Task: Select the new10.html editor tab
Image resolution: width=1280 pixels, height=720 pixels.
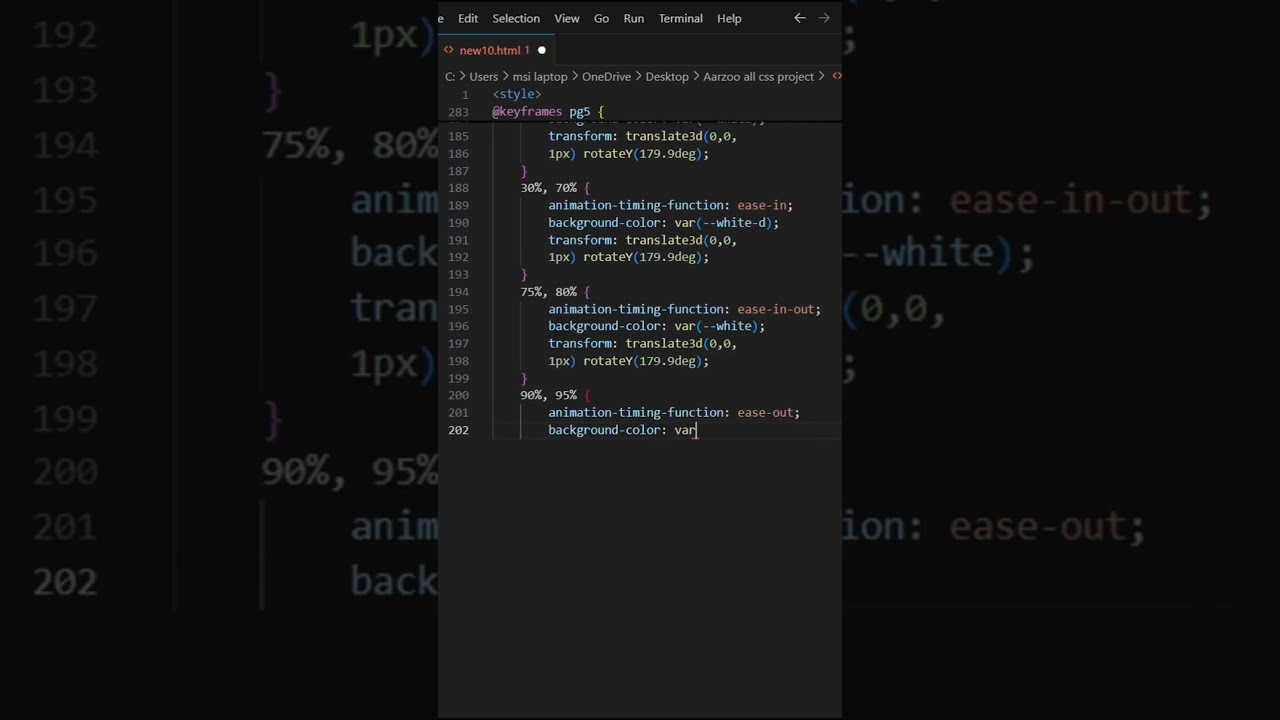Action: click(498, 50)
